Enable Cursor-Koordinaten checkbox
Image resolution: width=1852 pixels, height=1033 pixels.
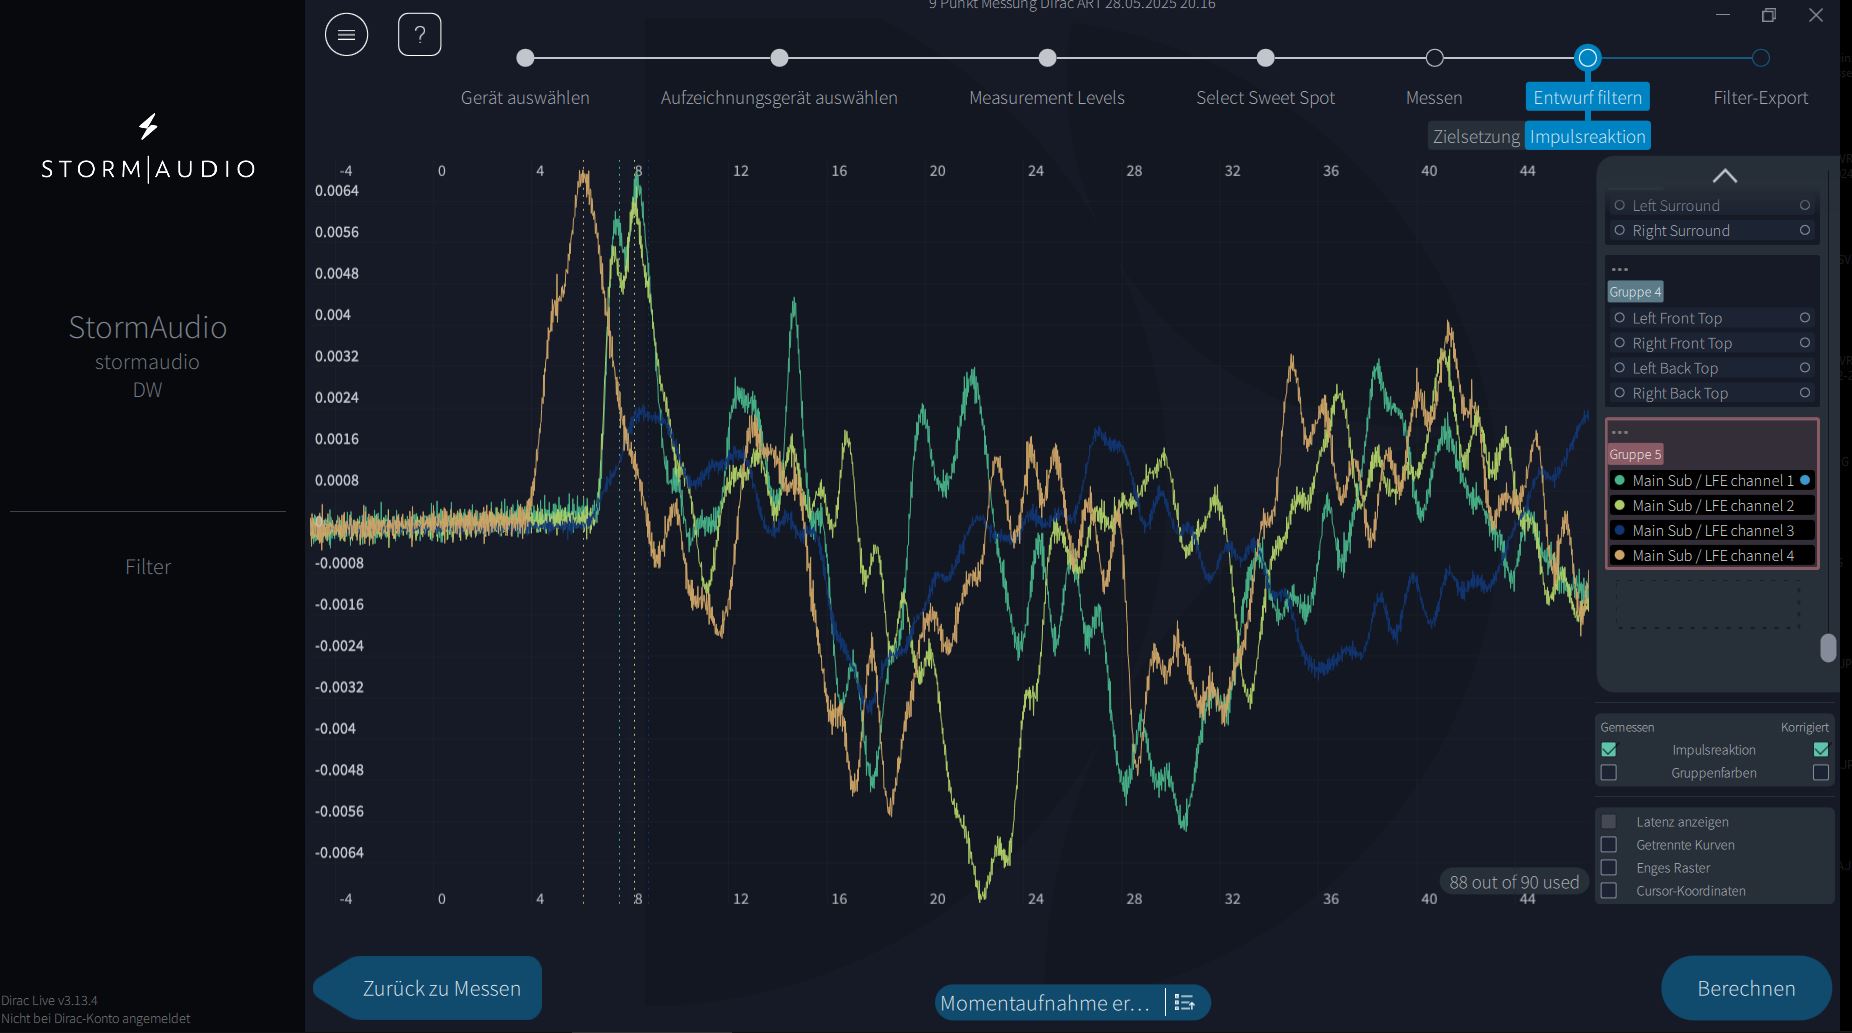click(1609, 890)
